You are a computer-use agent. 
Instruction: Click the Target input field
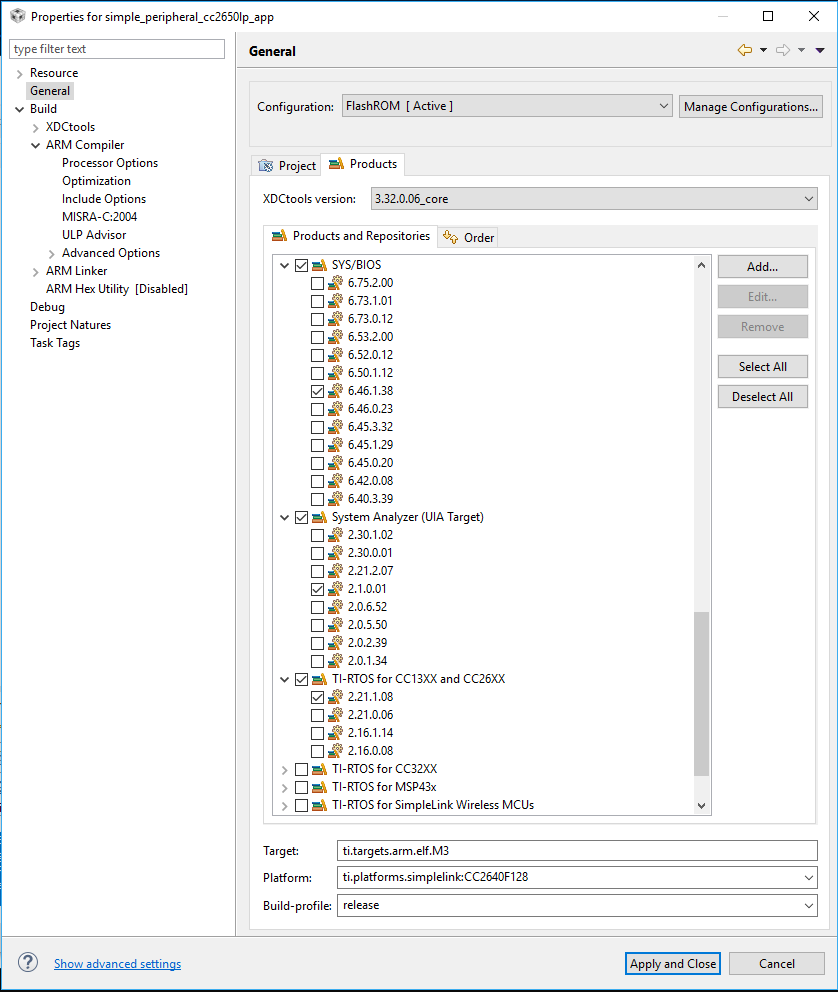pos(577,851)
